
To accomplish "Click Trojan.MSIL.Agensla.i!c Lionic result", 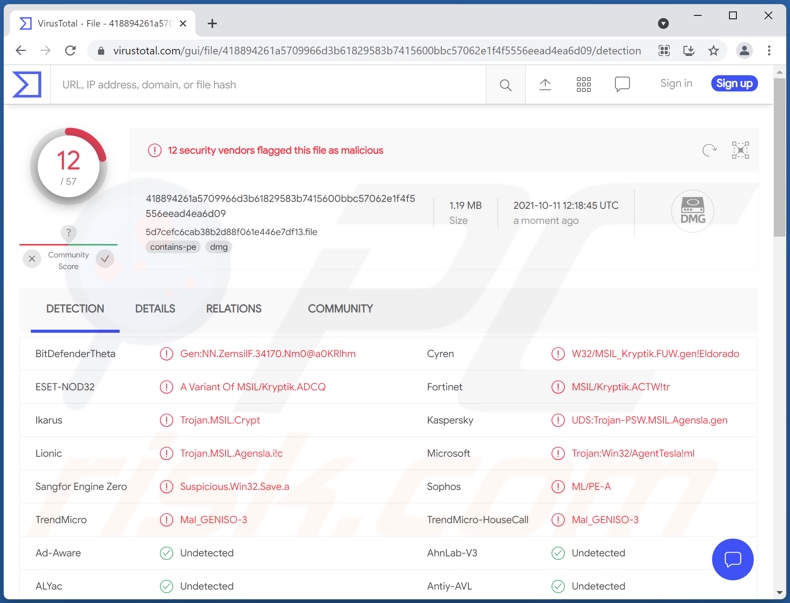I will tap(231, 453).
